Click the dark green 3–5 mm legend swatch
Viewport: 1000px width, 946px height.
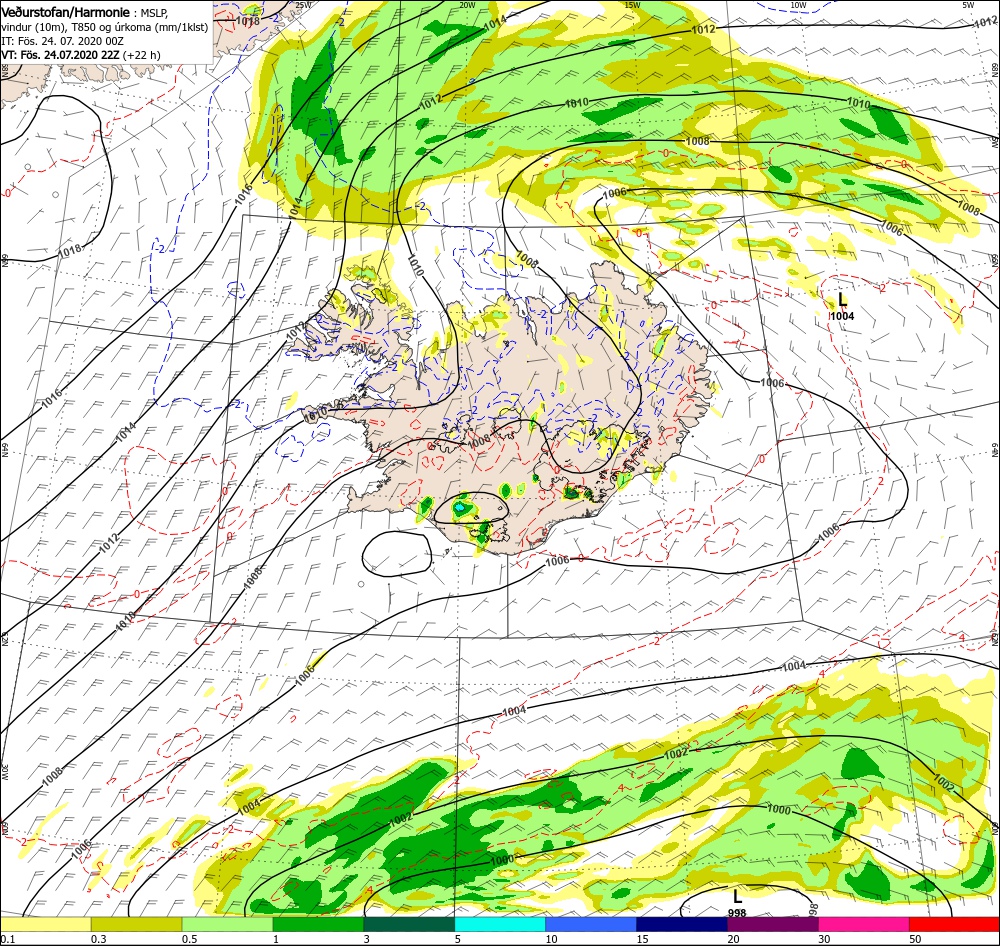(x=409, y=924)
